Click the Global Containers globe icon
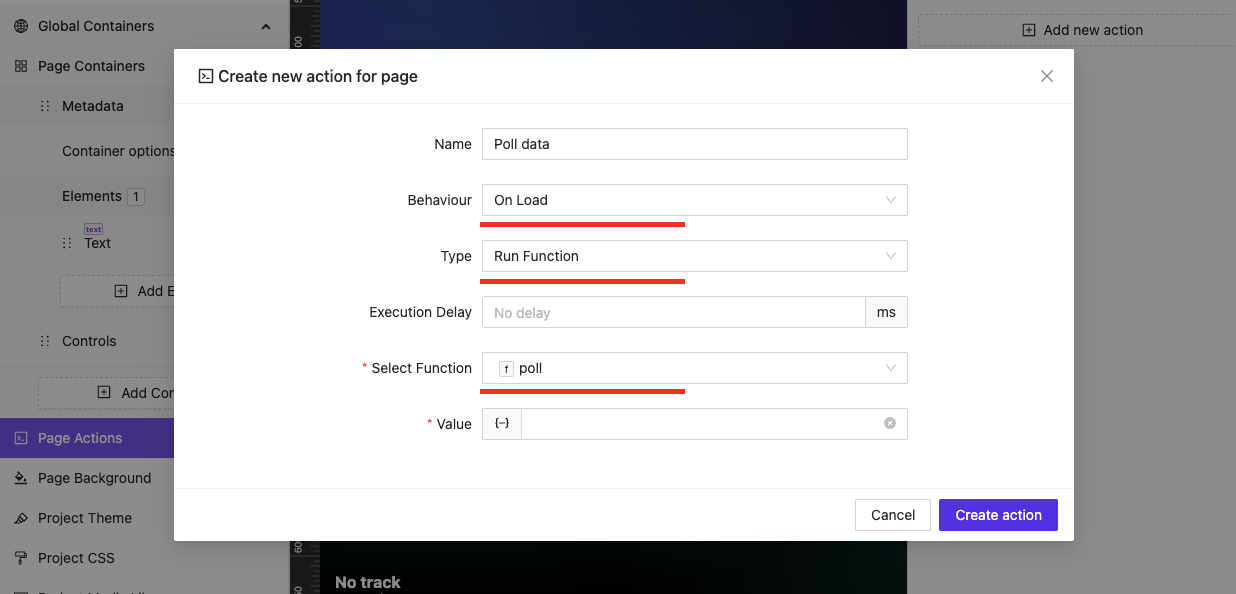This screenshot has height=594, width=1236. pyautogui.click(x=21, y=26)
